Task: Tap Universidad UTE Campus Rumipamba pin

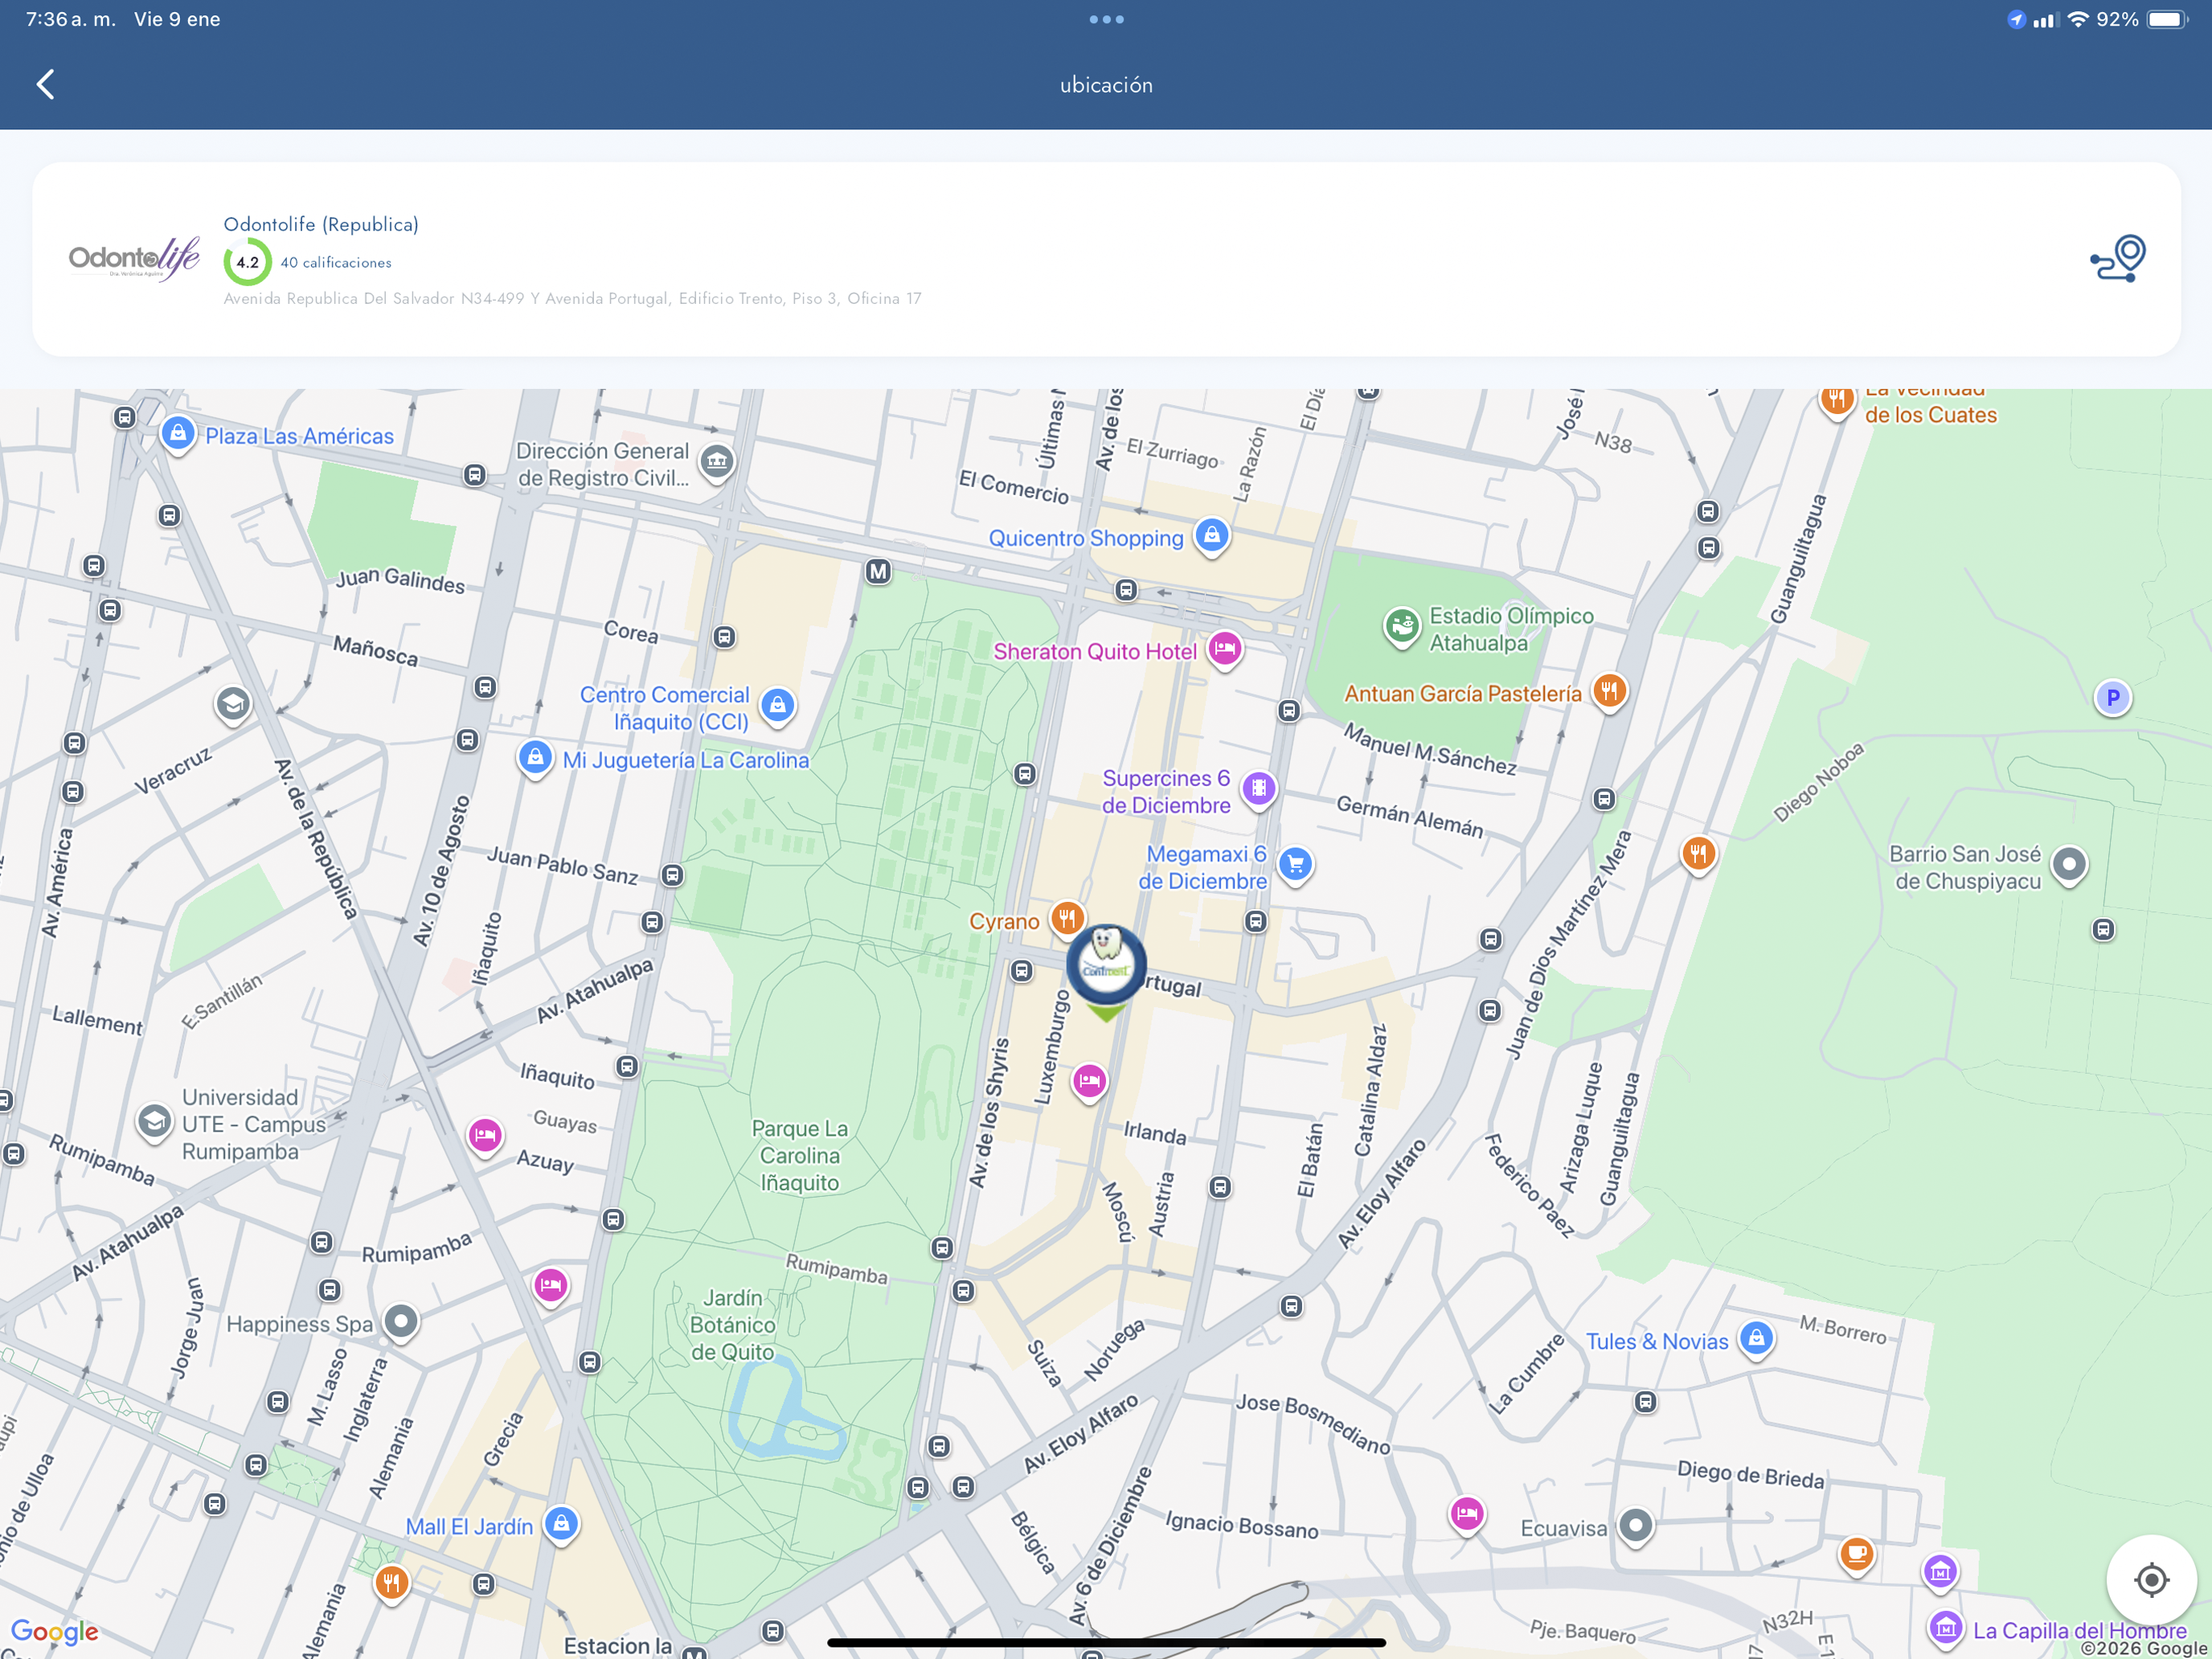Action: pyautogui.click(x=154, y=1122)
